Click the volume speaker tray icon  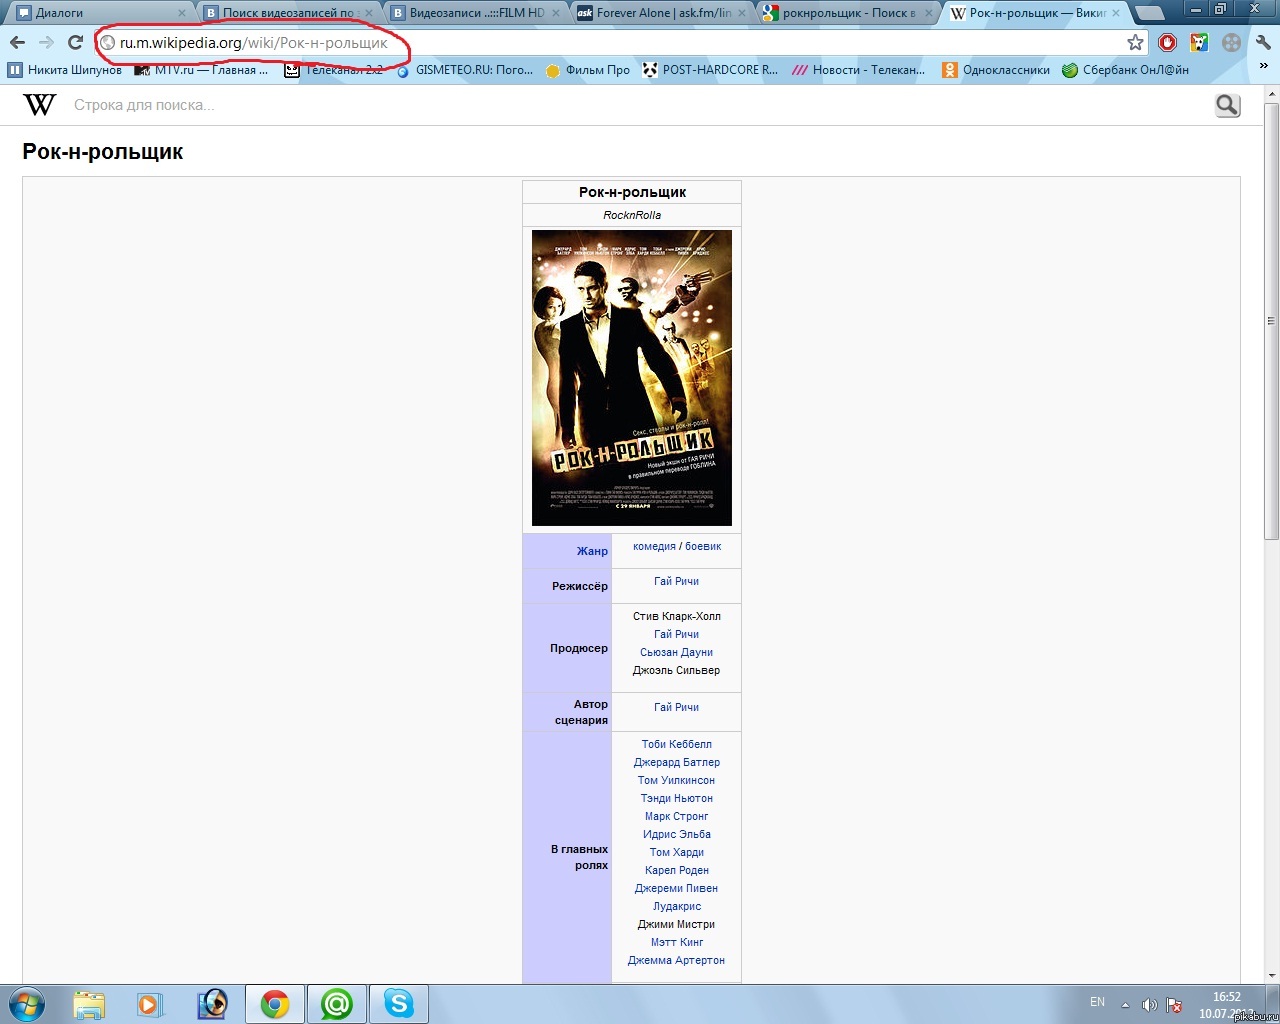[x=1150, y=1004]
